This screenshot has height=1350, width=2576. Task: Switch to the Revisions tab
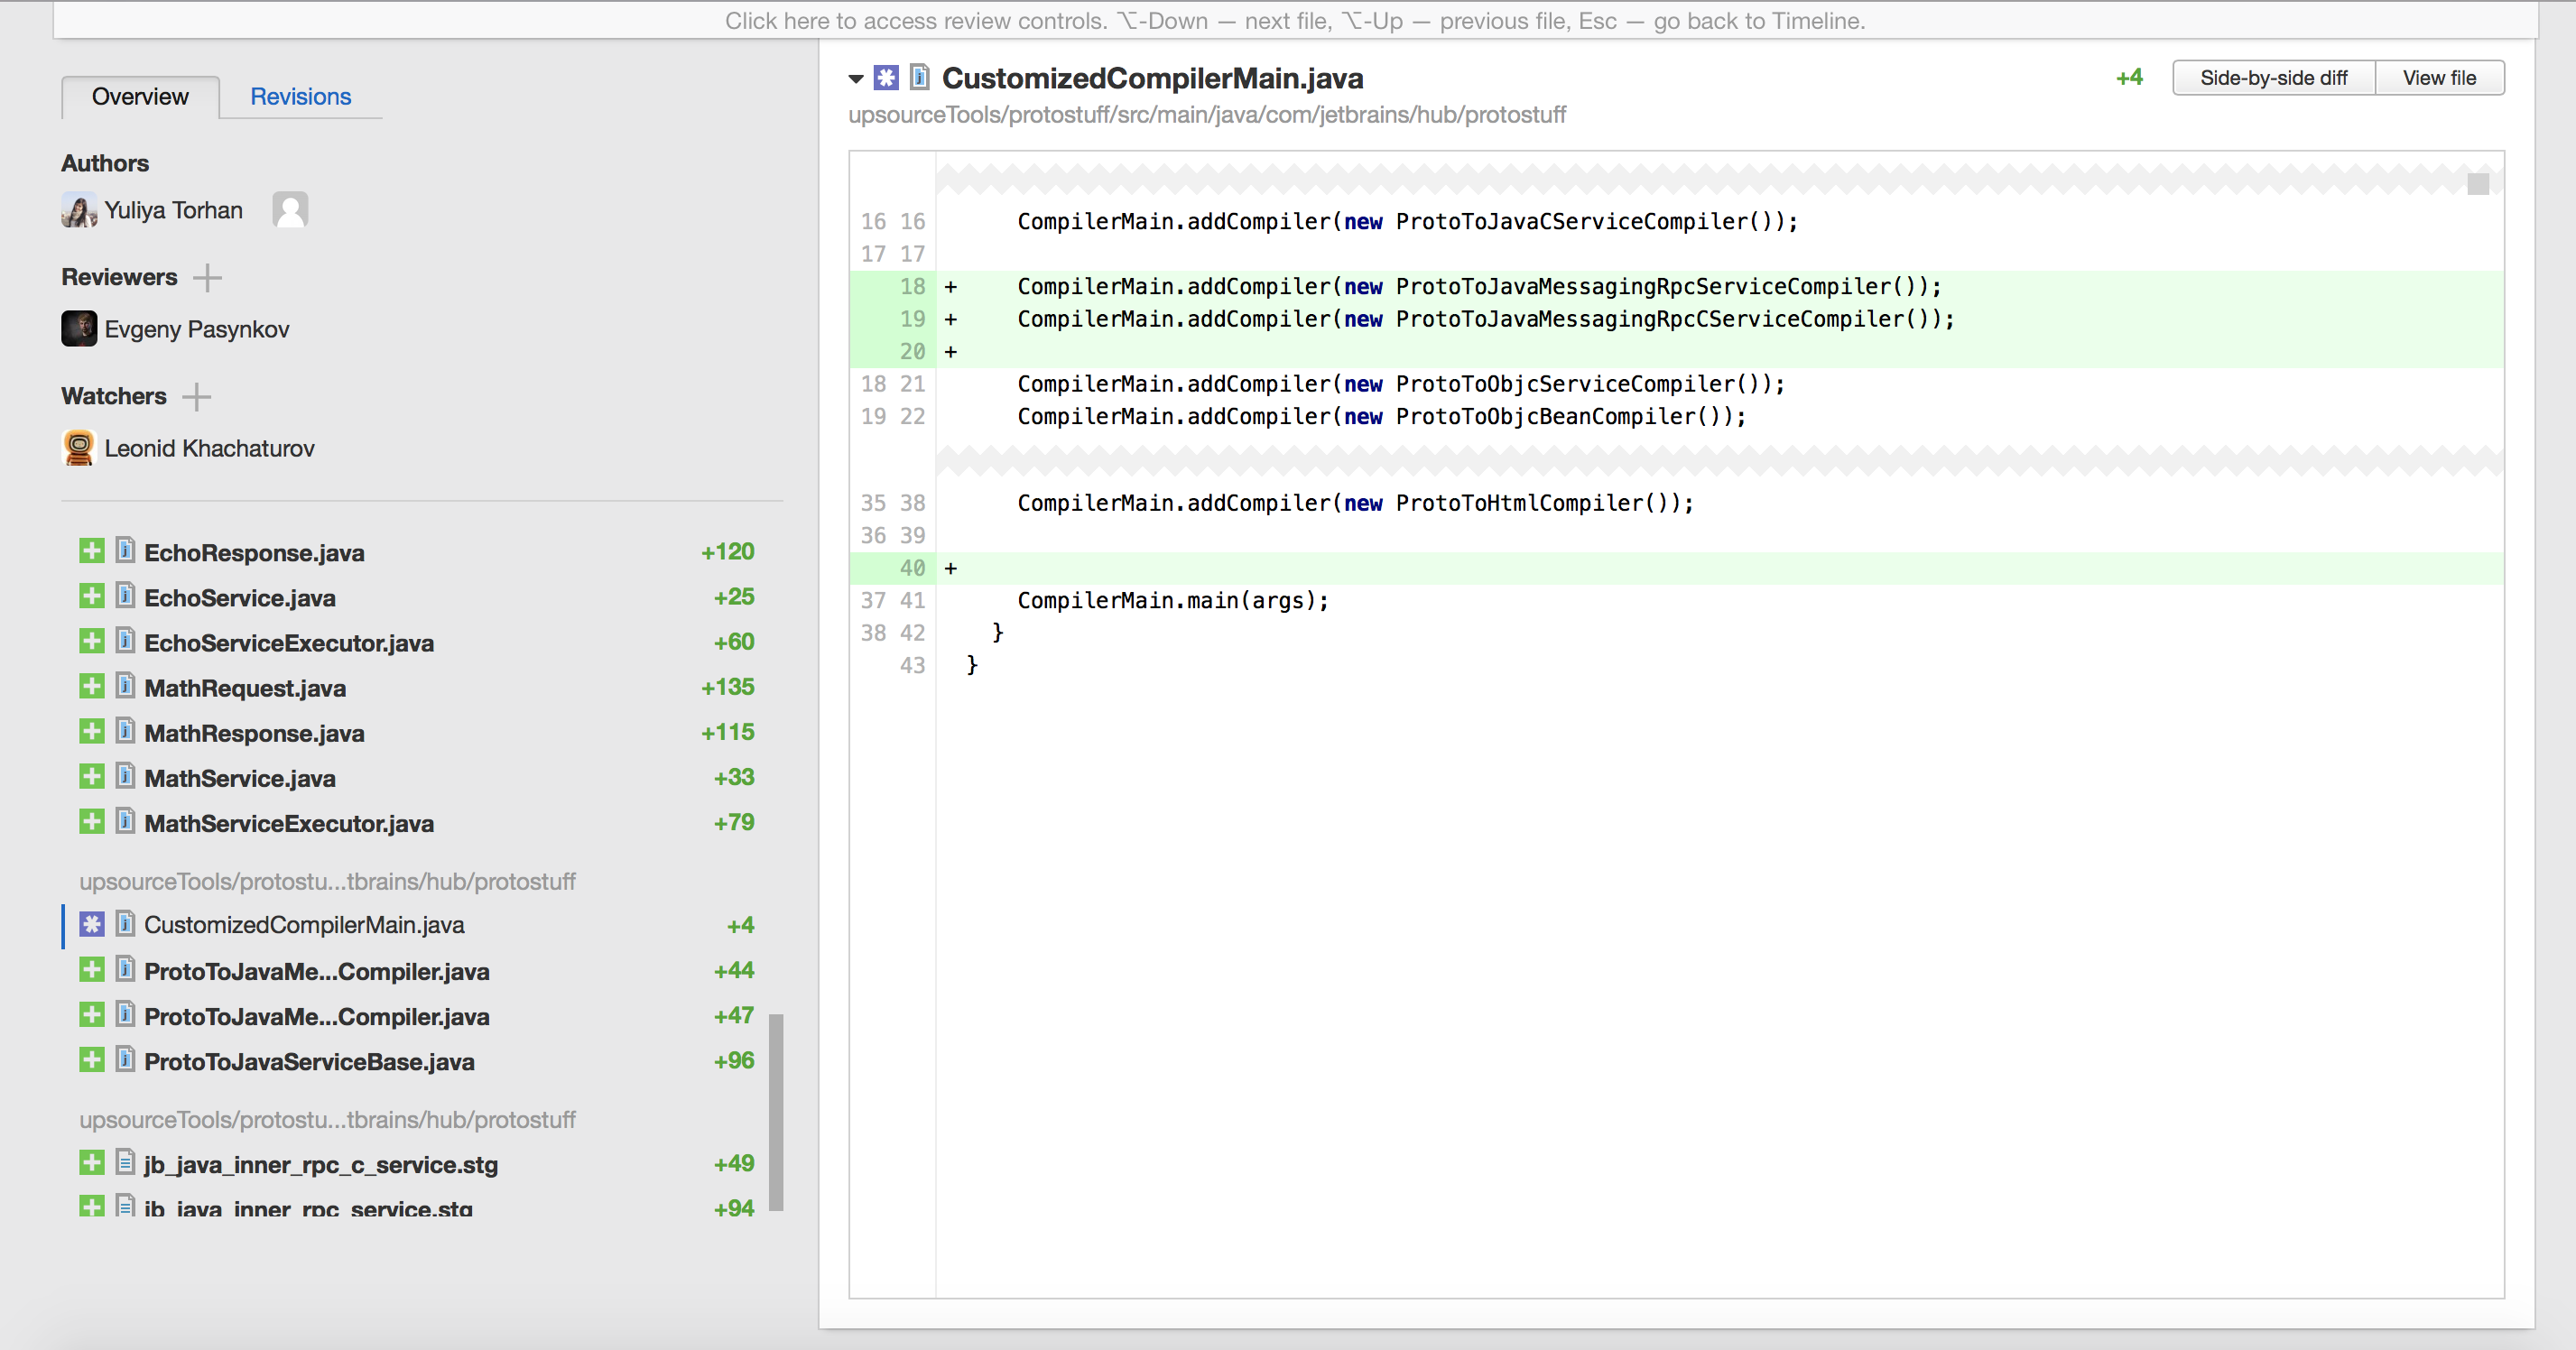(301, 97)
